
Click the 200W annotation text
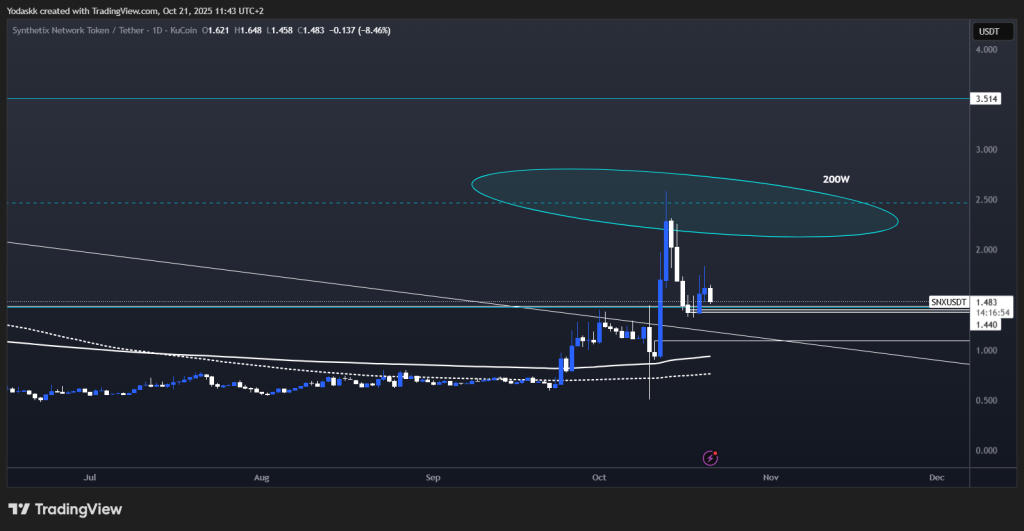[836, 179]
